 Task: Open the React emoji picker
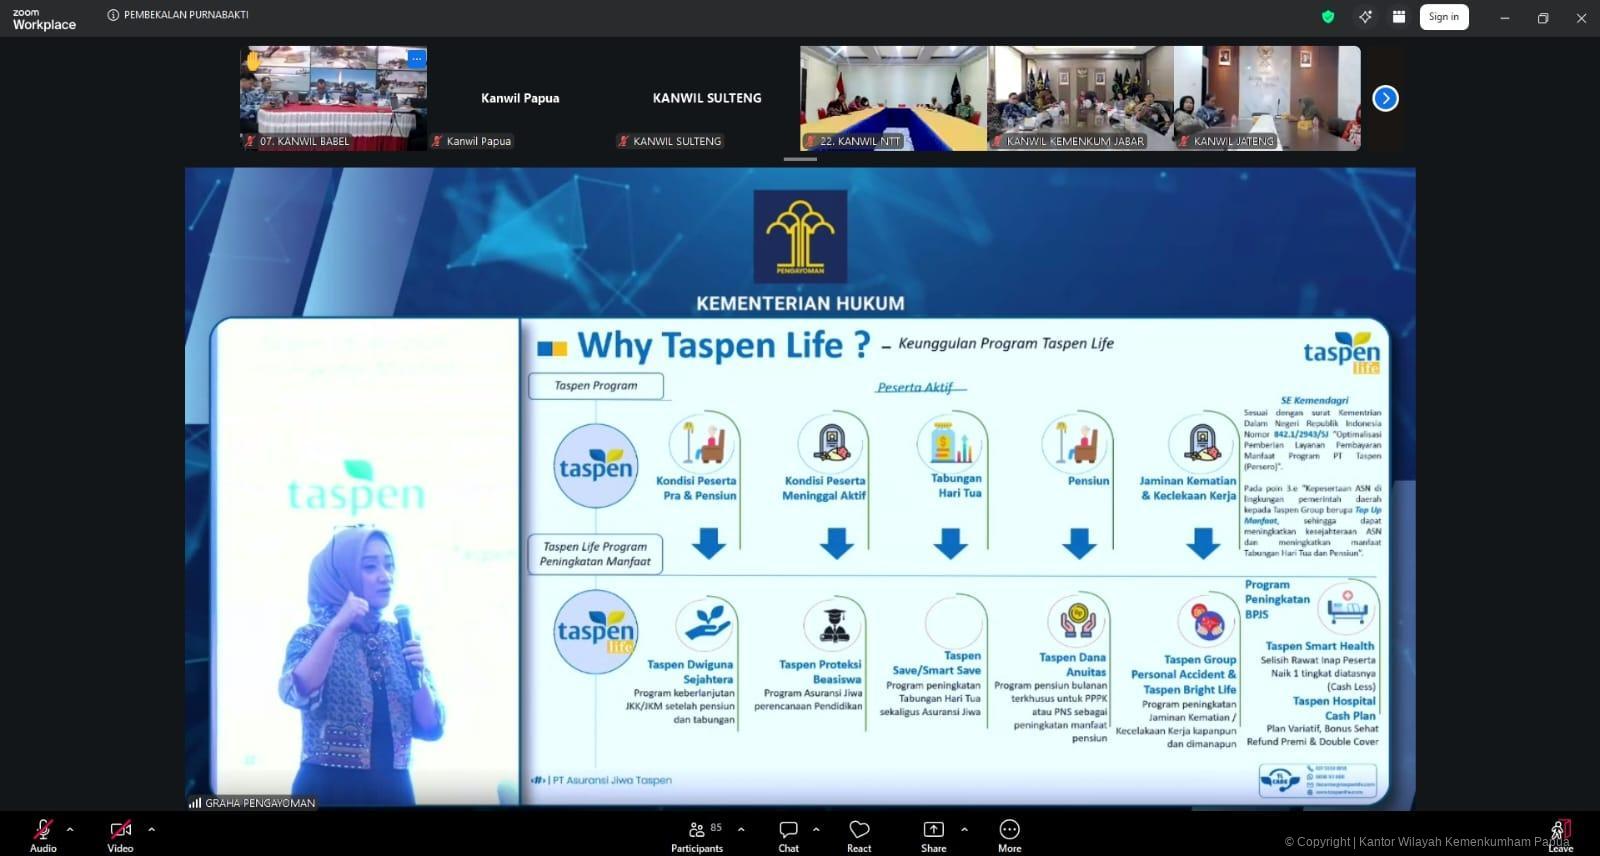859,836
